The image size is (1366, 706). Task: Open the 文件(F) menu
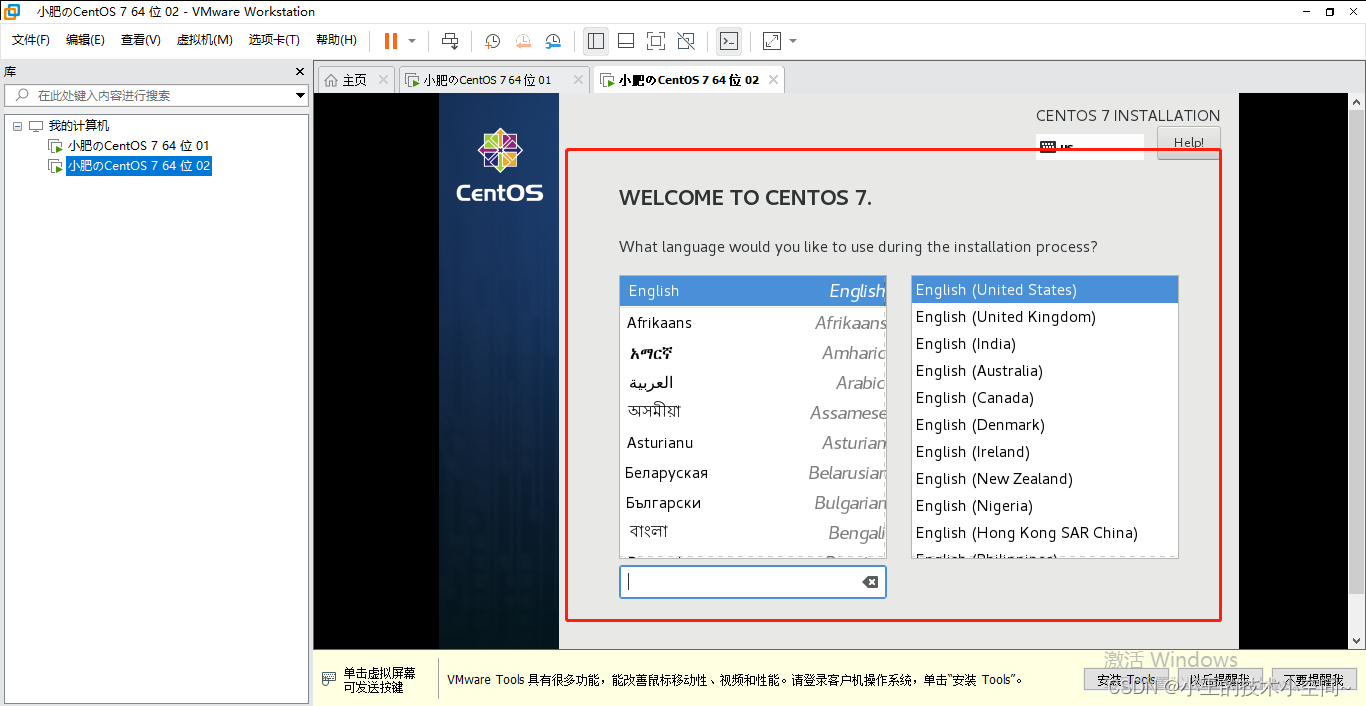tap(31, 40)
